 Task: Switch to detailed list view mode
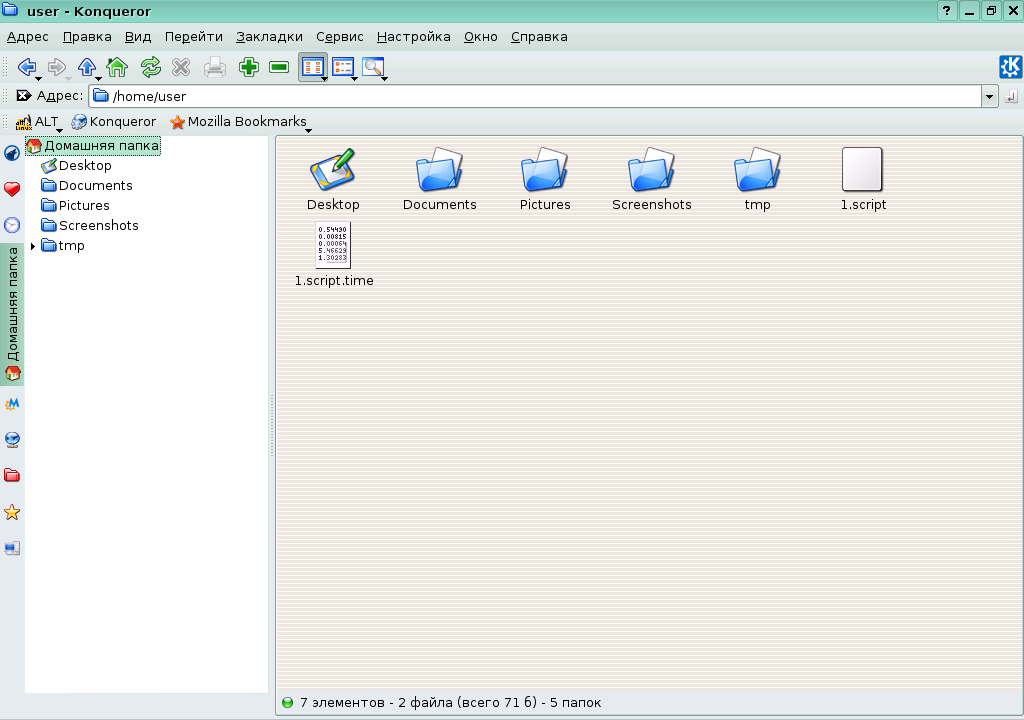pos(345,67)
